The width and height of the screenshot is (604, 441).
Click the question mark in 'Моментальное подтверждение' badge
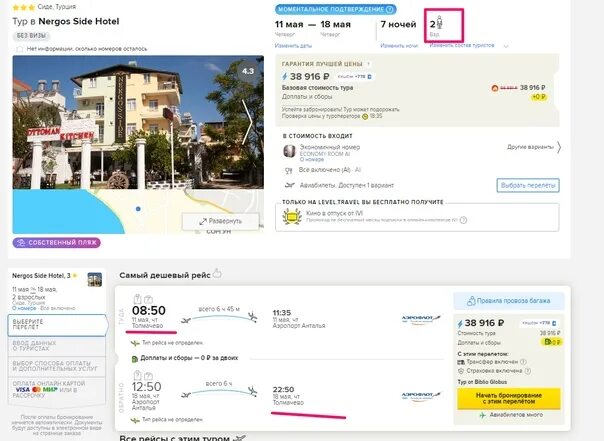tap(390, 9)
